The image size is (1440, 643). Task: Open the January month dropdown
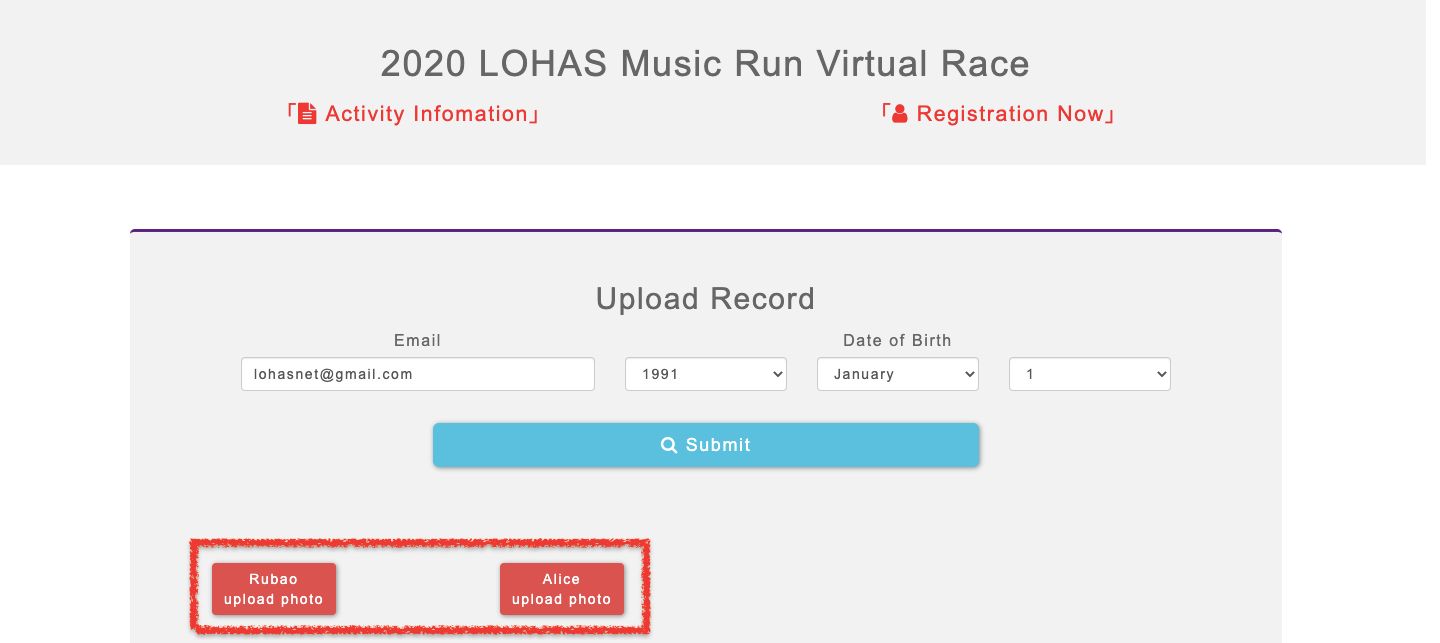pyautogui.click(x=898, y=374)
